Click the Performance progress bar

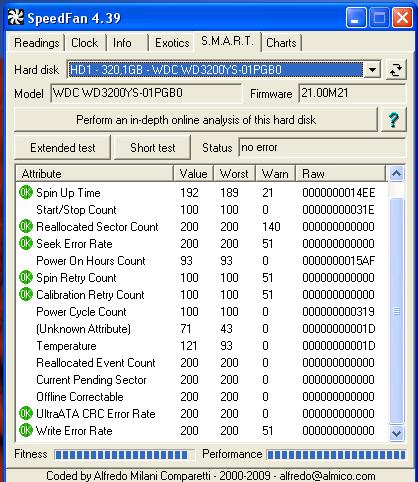pyautogui.click(x=336, y=454)
